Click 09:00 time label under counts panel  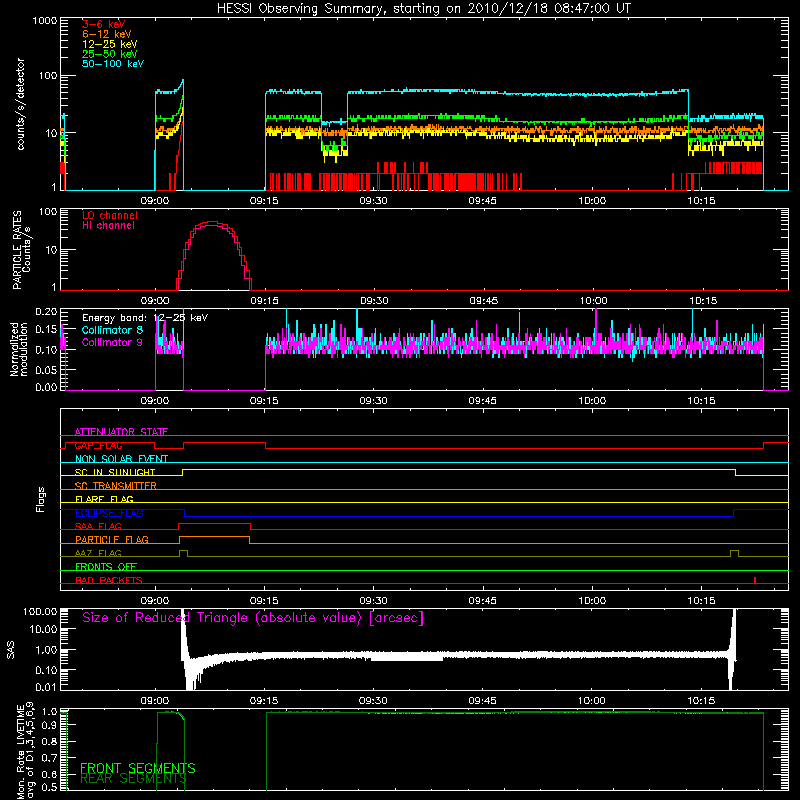point(155,201)
